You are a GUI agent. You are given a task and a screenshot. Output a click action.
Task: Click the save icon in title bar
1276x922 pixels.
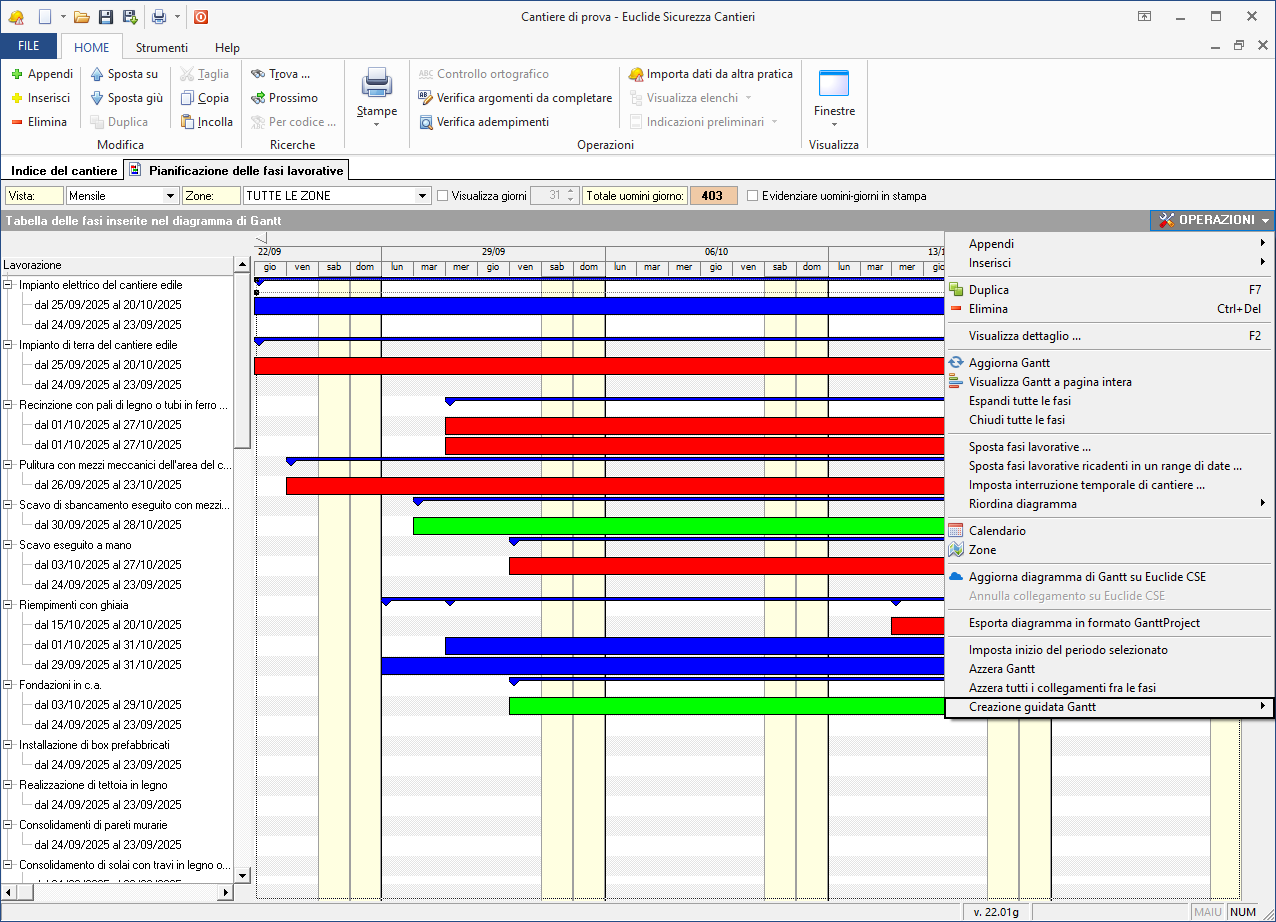click(105, 17)
